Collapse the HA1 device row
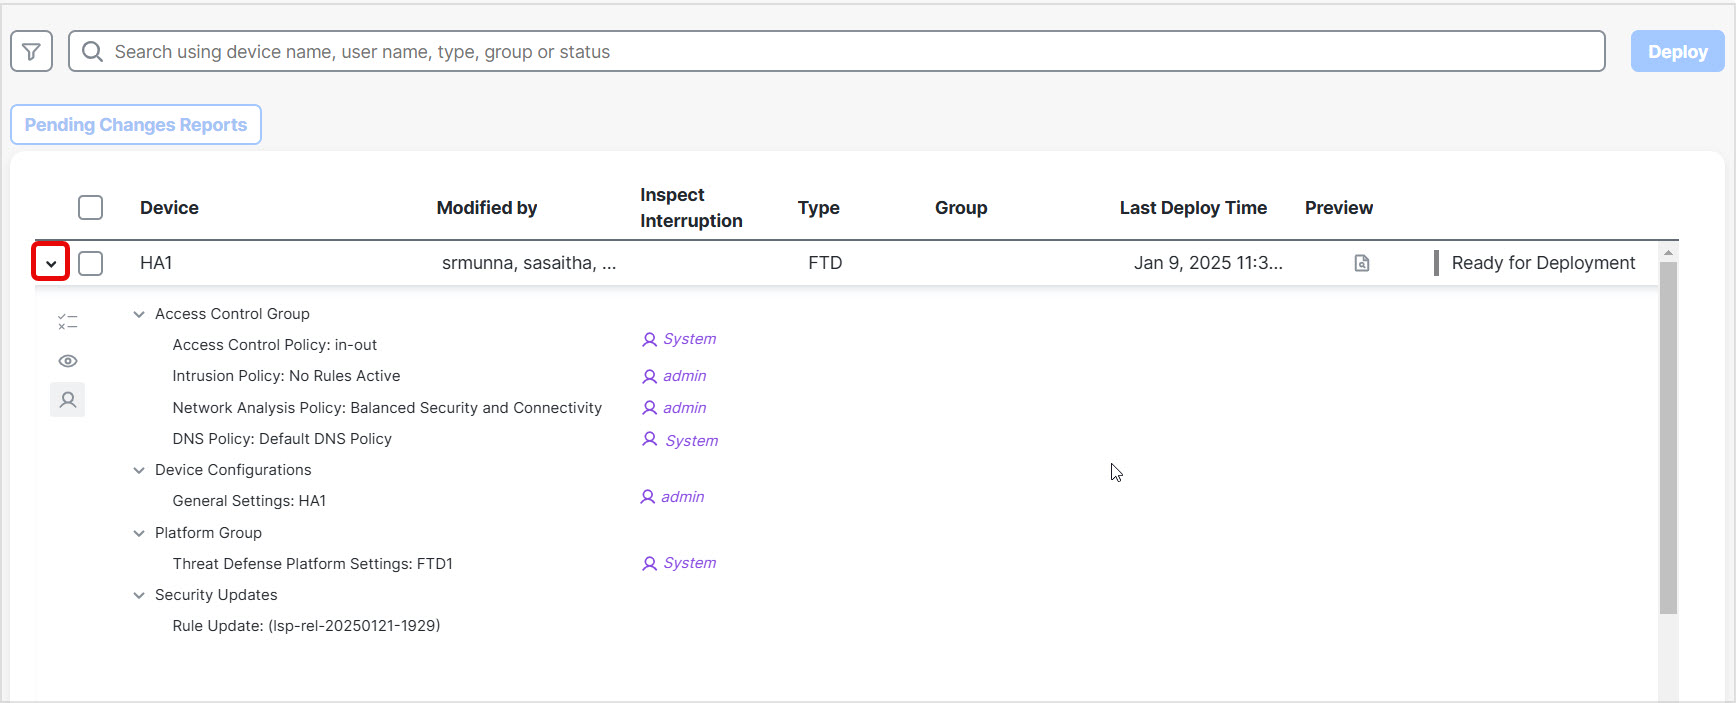 pyautogui.click(x=50, y=263)
